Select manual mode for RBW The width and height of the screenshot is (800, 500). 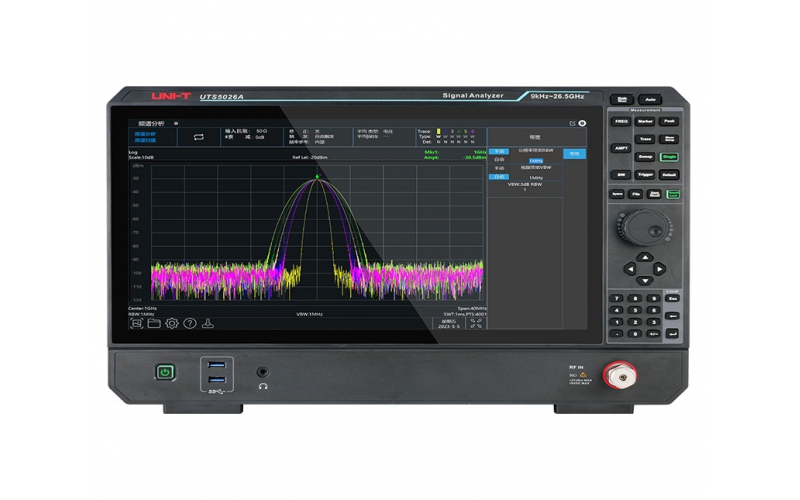tap(499, 152)
